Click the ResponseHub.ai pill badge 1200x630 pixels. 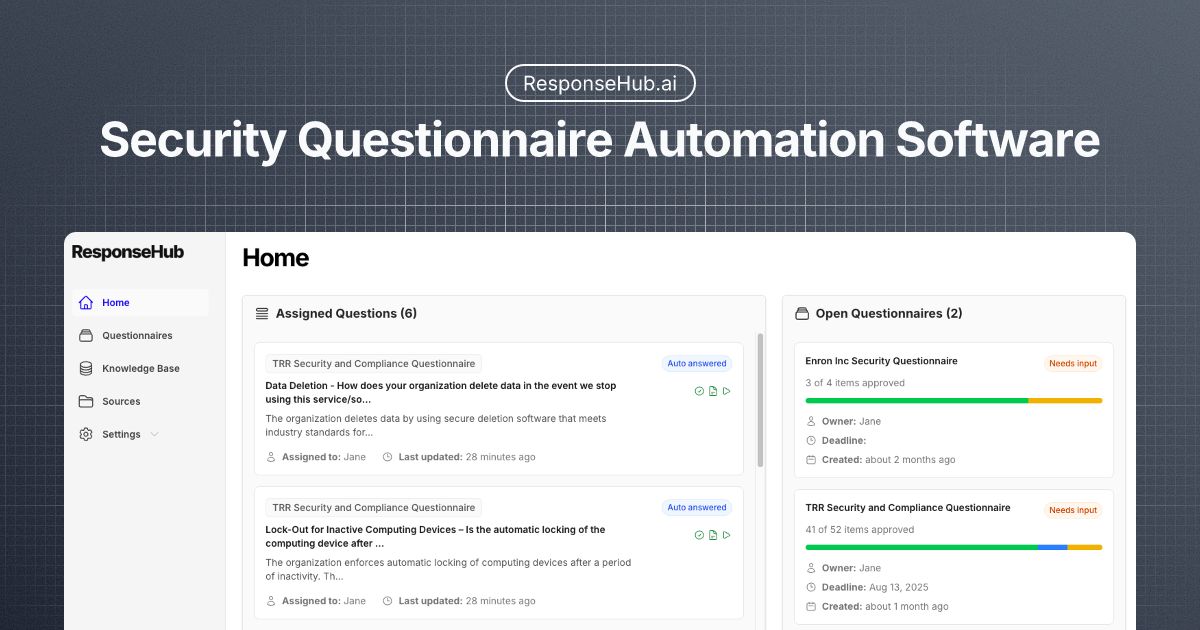coord(600,84)
